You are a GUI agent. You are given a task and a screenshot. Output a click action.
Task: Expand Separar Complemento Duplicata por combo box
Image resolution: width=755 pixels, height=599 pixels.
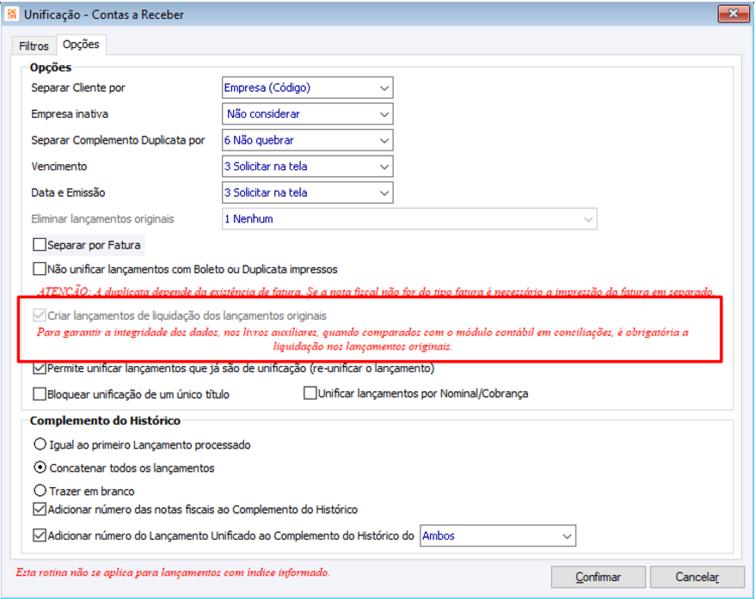click(x=308, y=140)
